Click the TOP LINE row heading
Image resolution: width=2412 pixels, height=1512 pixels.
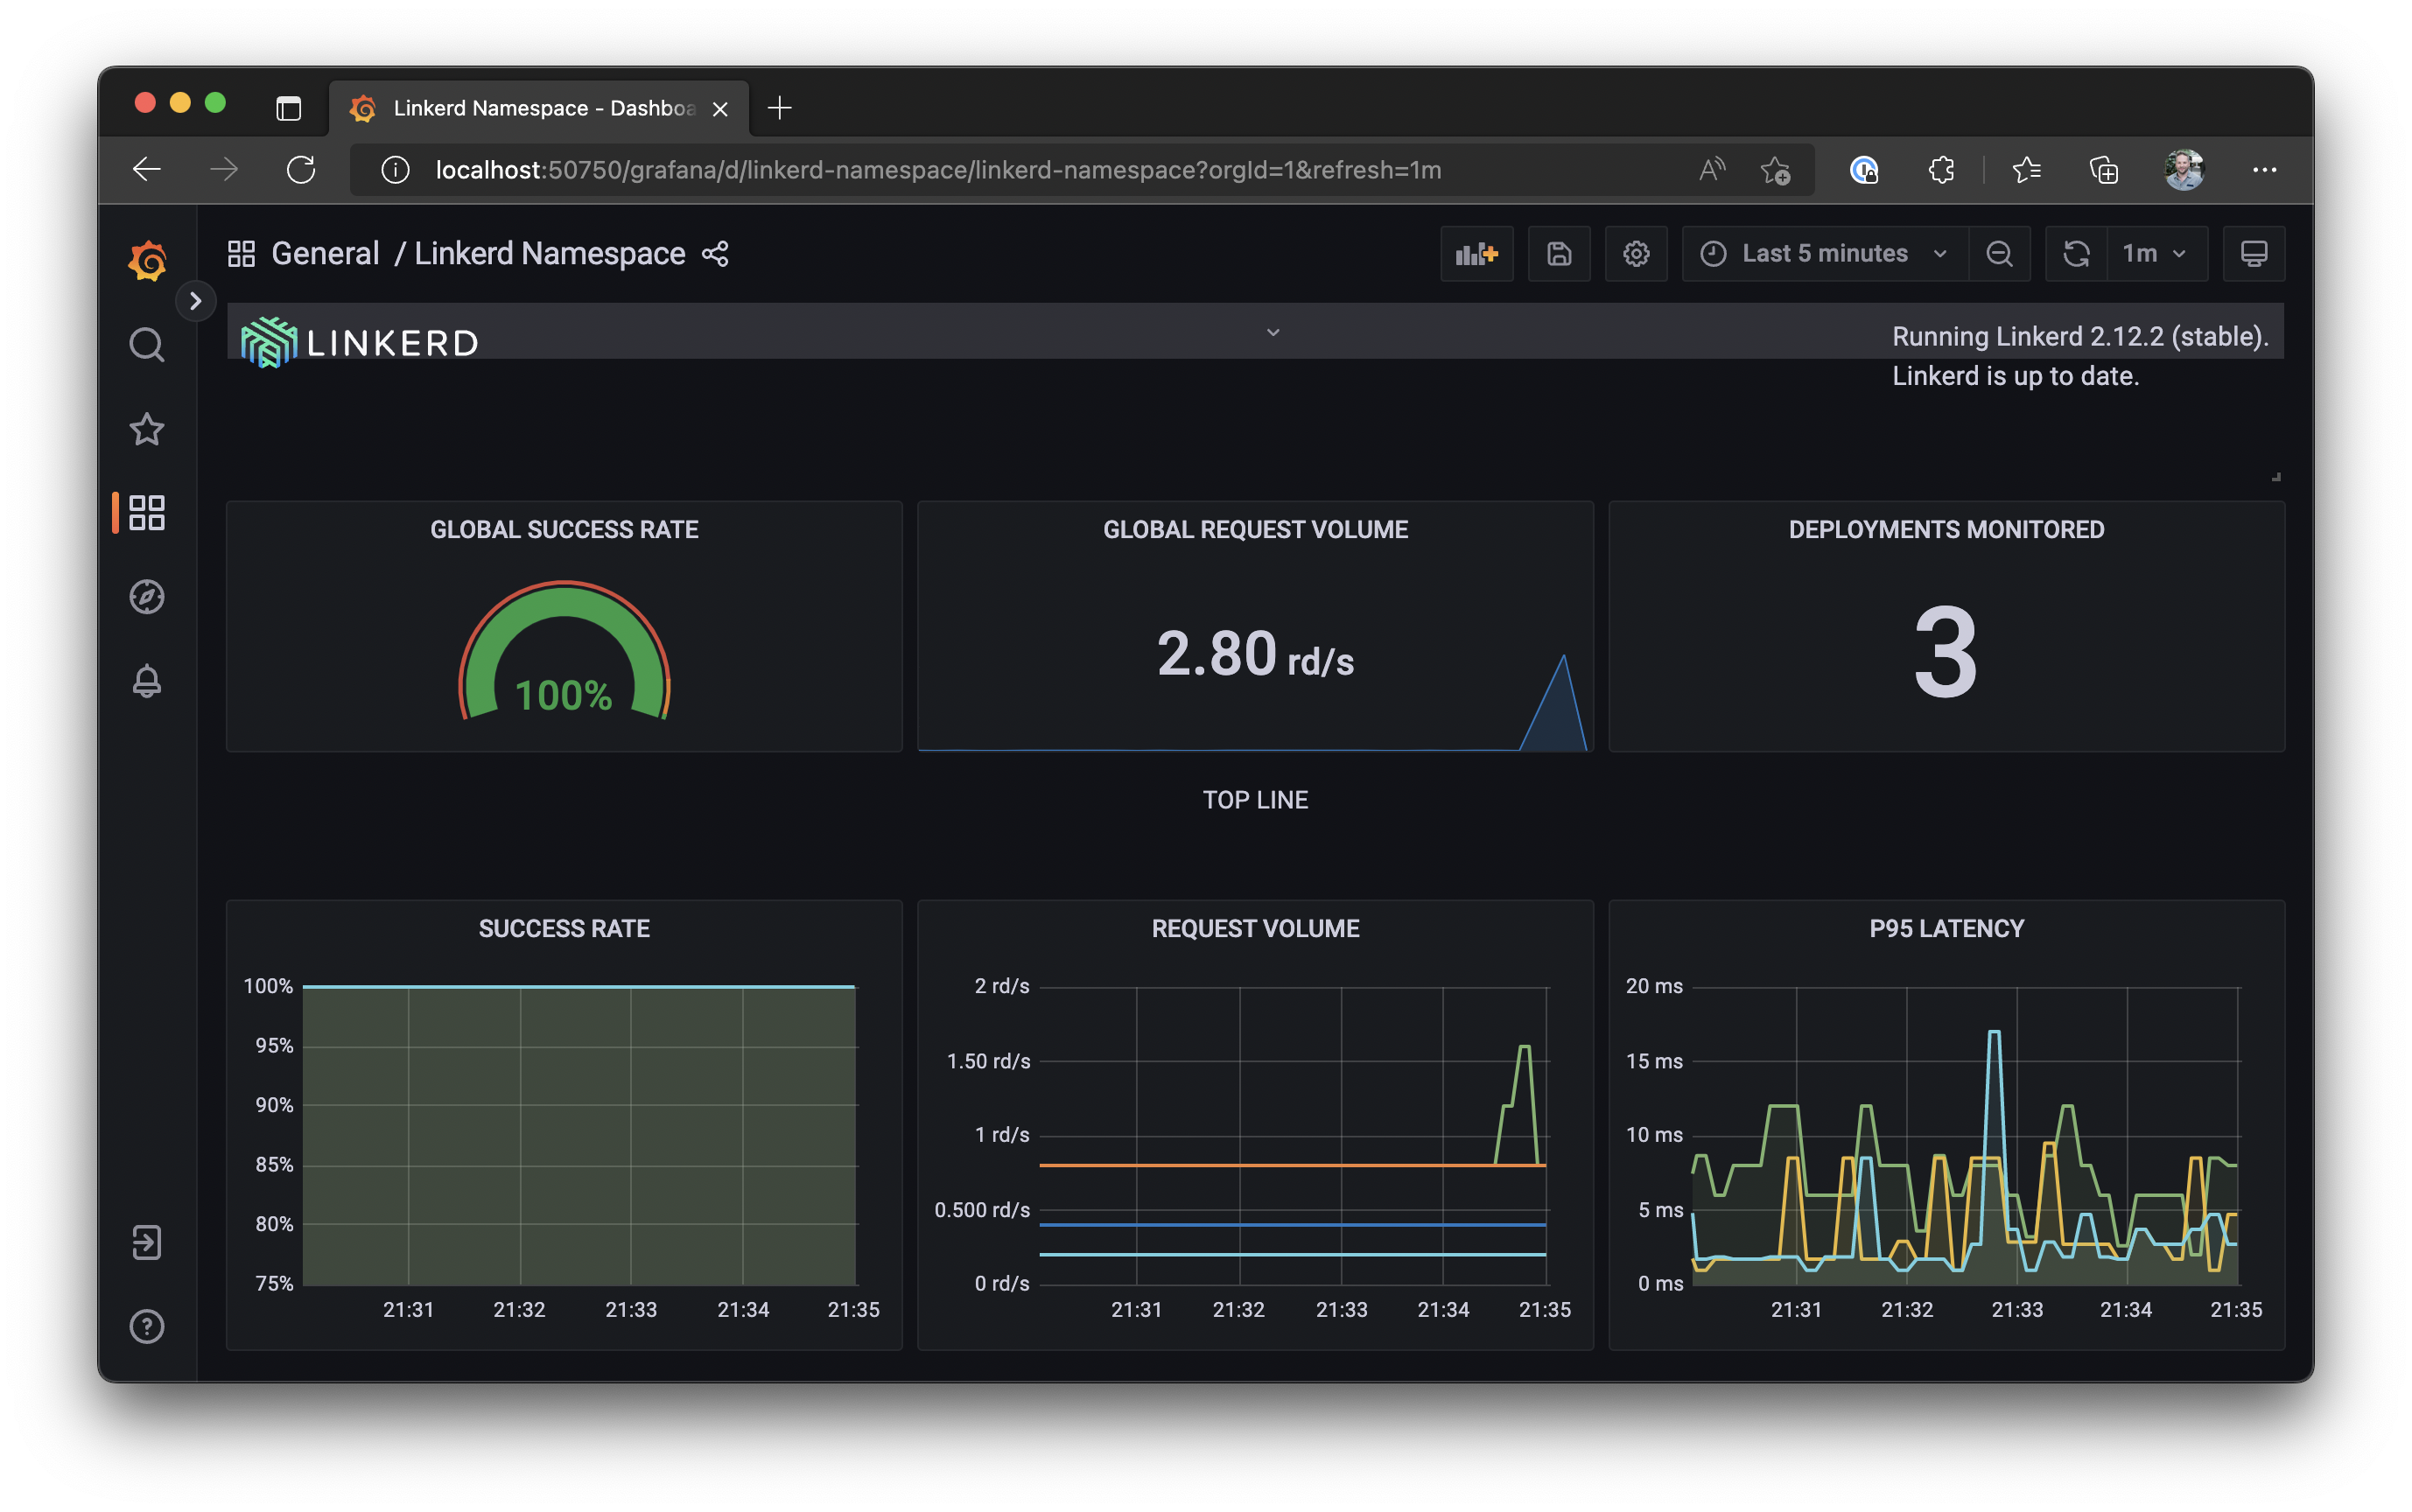(1255, 799)
